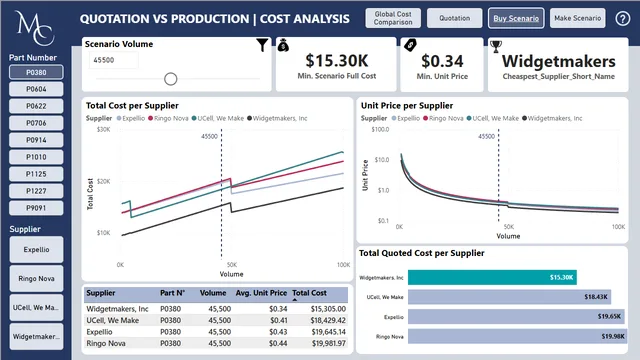Click the Expellio table row name
640x360 pixels.
pyautogui.click(x=99, y=332)
